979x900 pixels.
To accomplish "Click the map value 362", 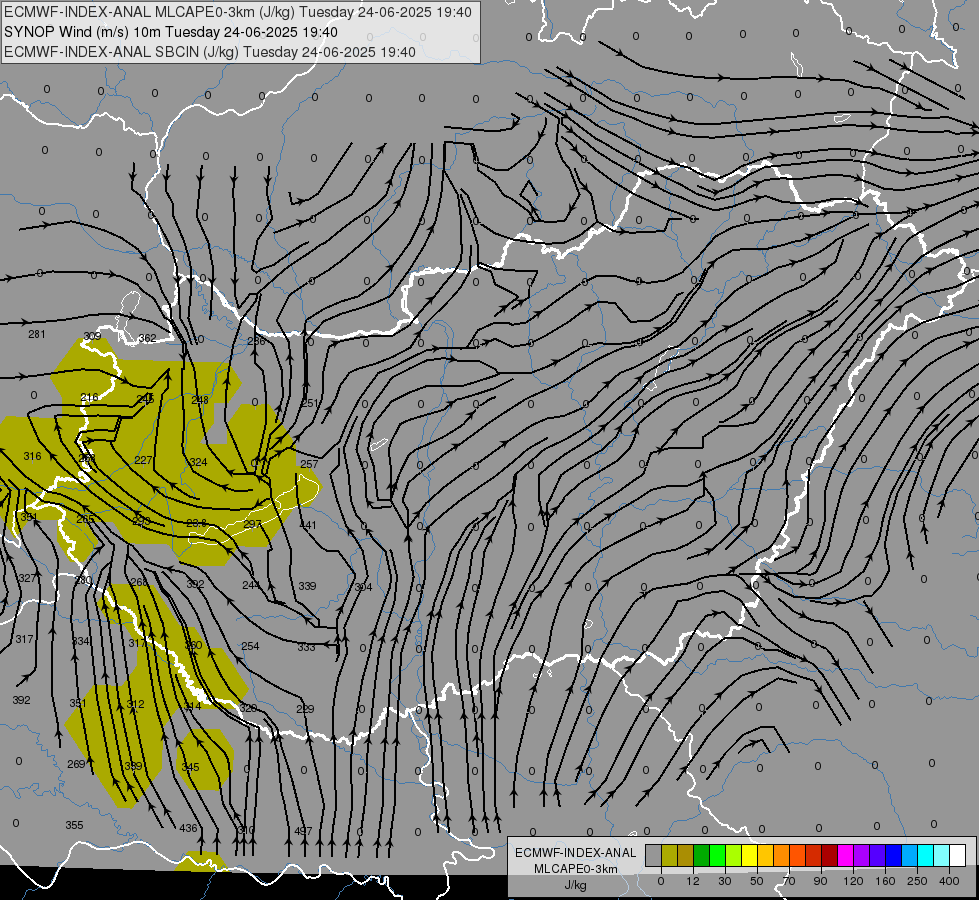I will point(147,338).
